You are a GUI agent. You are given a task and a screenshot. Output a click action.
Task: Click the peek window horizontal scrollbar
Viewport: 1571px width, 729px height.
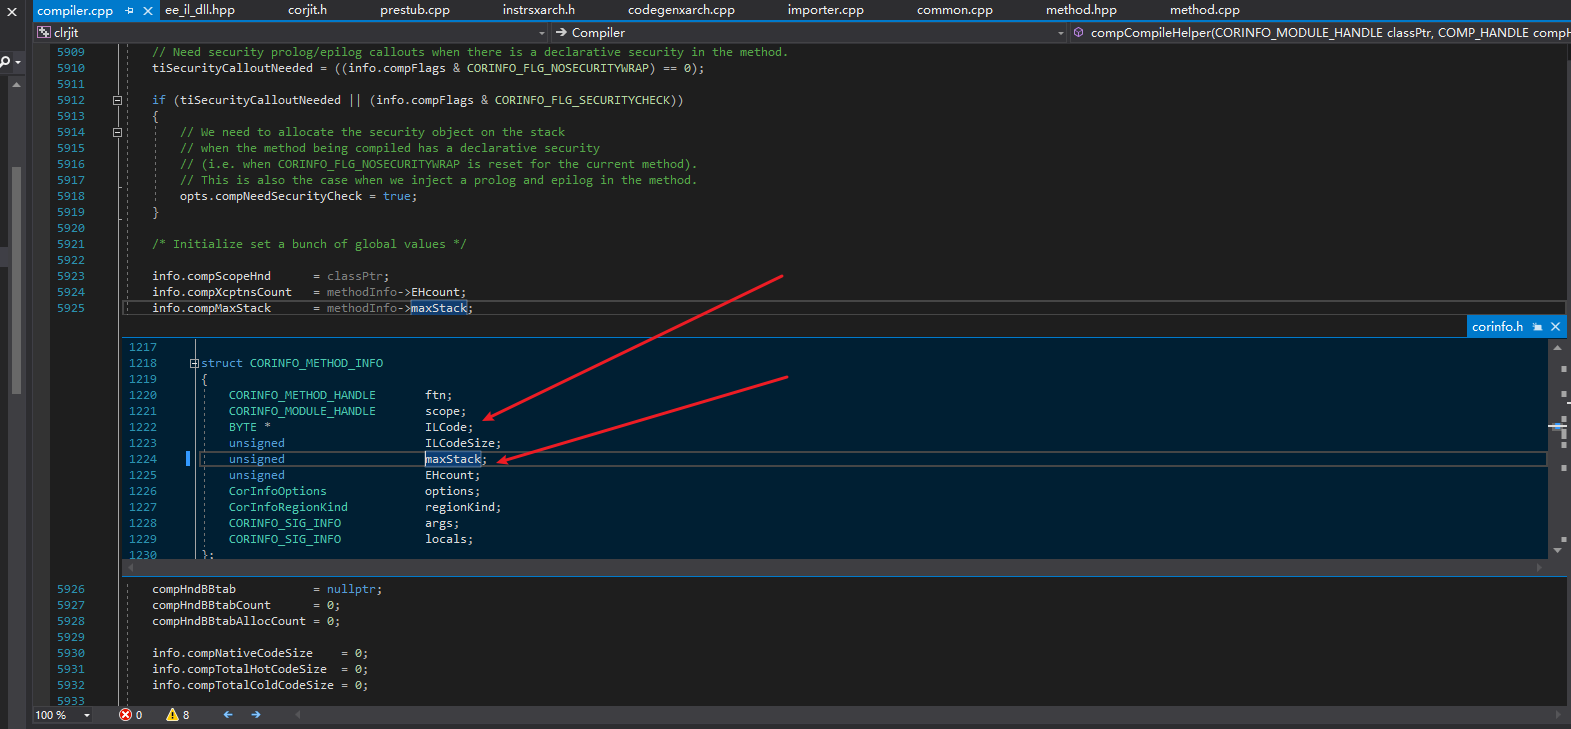834,567
